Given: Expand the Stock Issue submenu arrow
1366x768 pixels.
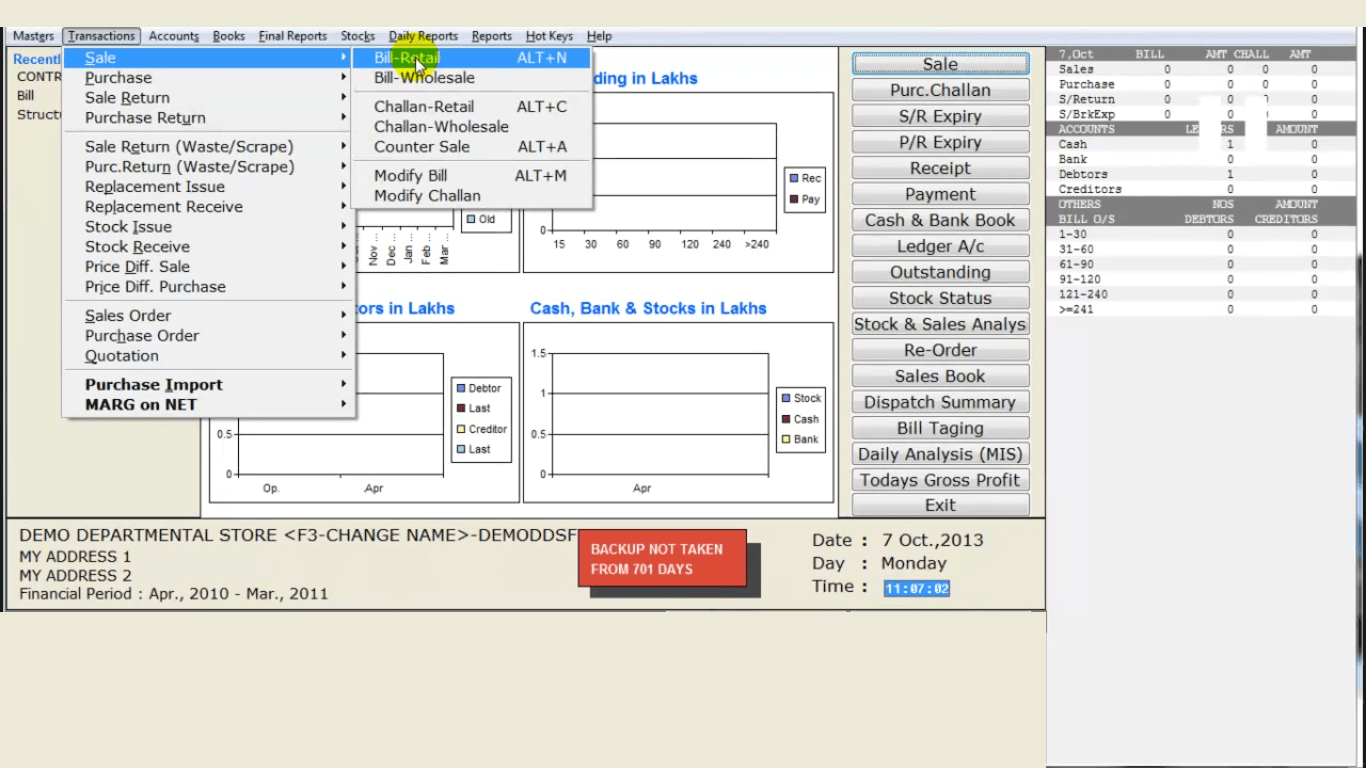Looking at the screenshot, I should pos(343,227).
